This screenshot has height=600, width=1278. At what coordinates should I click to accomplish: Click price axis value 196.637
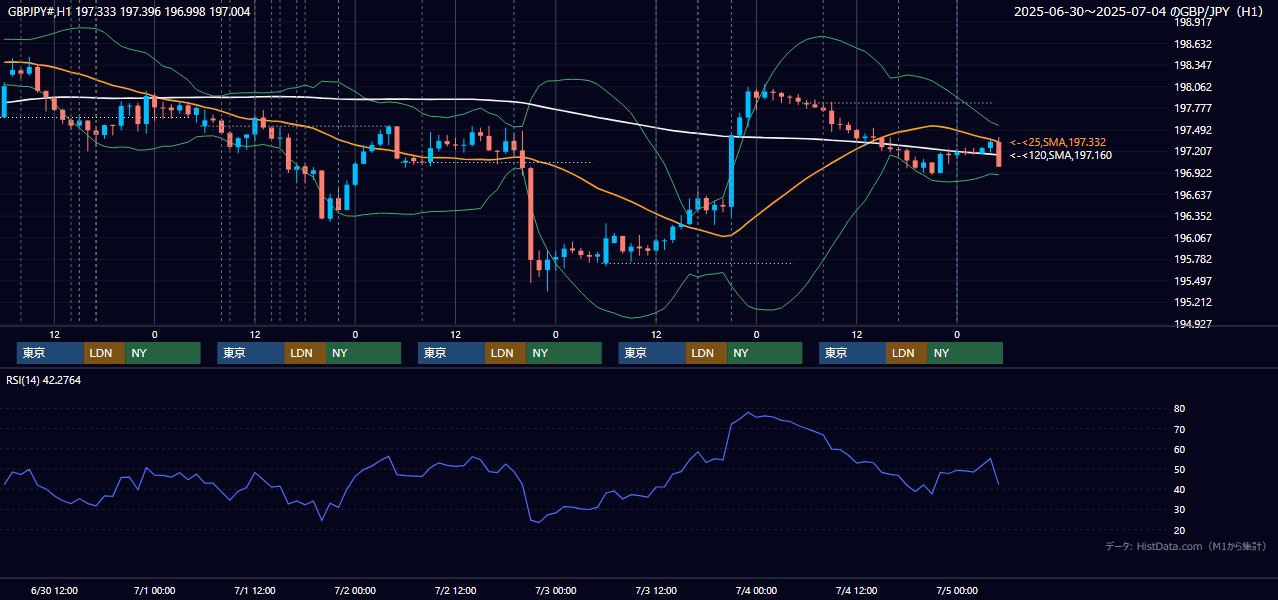pos(1193,195)
